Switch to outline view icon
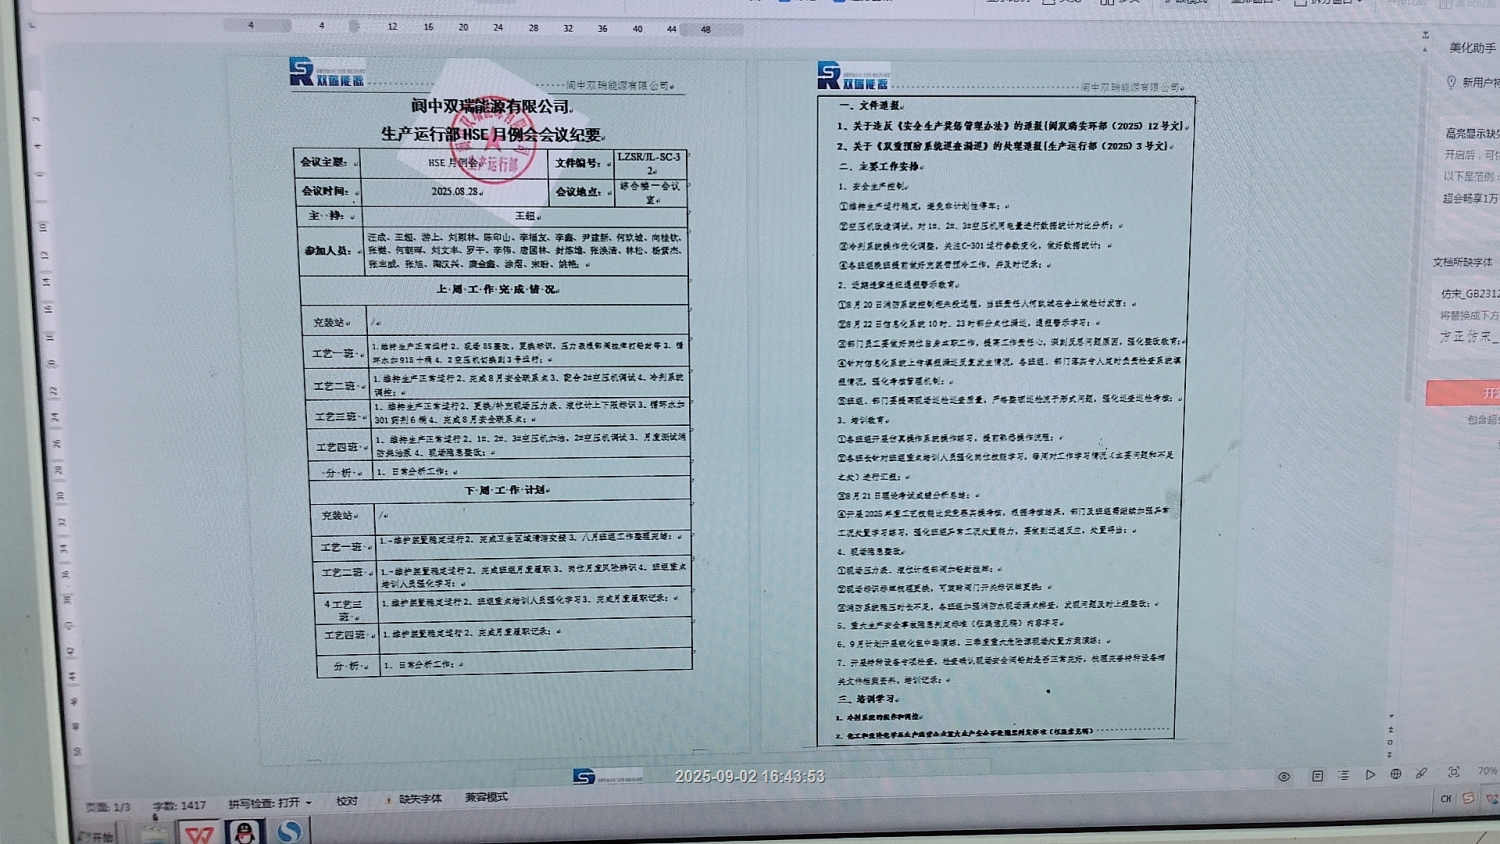 click(x=1344, y=775)
